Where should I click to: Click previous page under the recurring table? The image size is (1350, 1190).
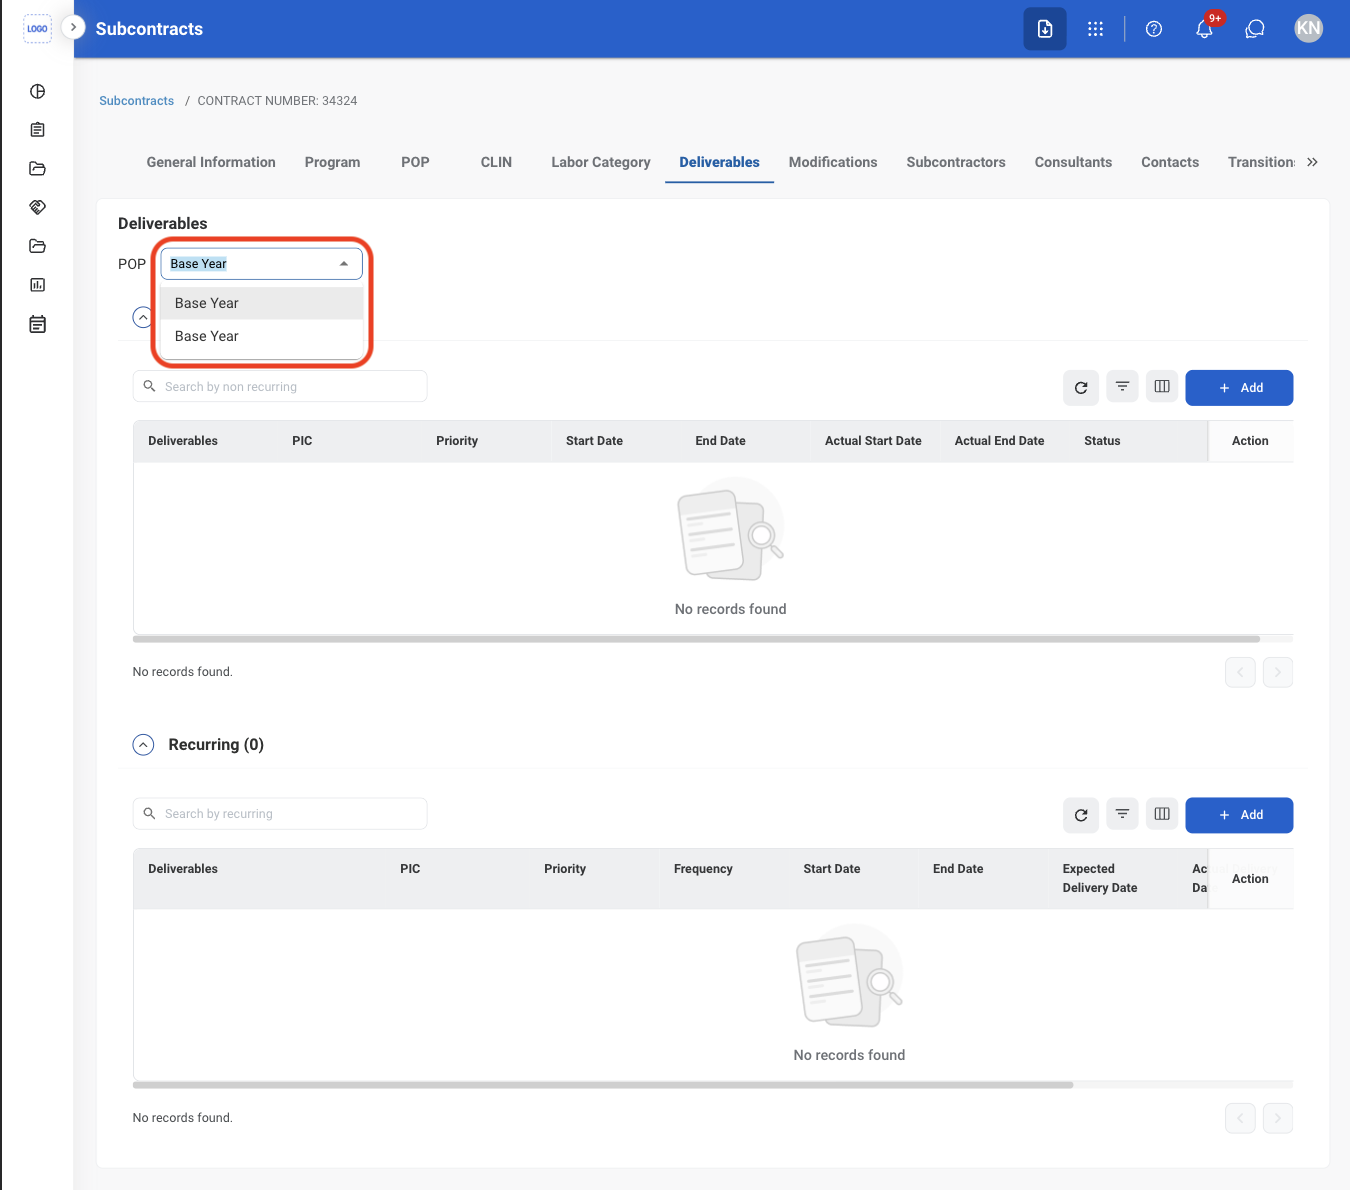point(1240,1118)
